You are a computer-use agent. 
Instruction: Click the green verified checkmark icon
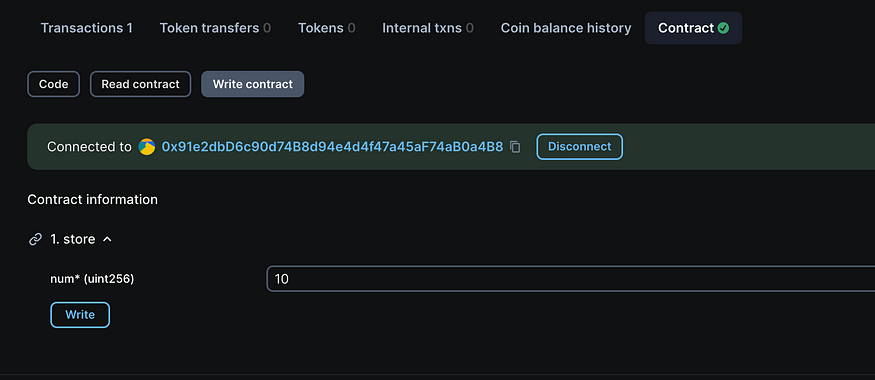tap(723, 28)
